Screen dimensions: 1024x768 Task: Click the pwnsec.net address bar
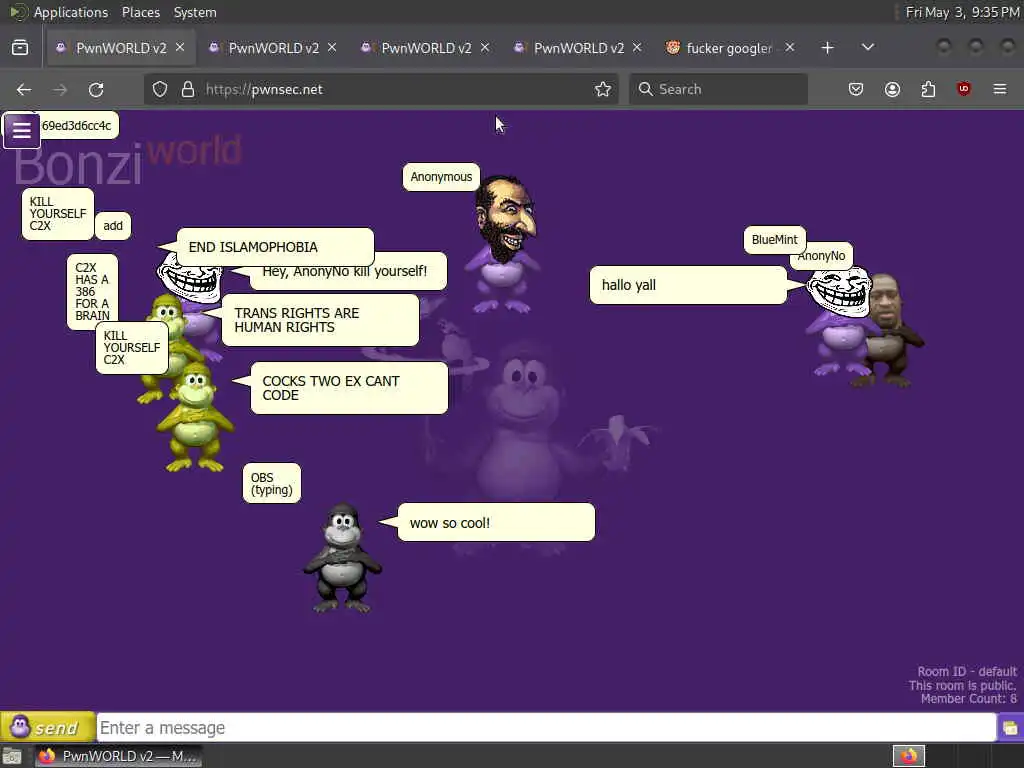[x=382, y=89]
